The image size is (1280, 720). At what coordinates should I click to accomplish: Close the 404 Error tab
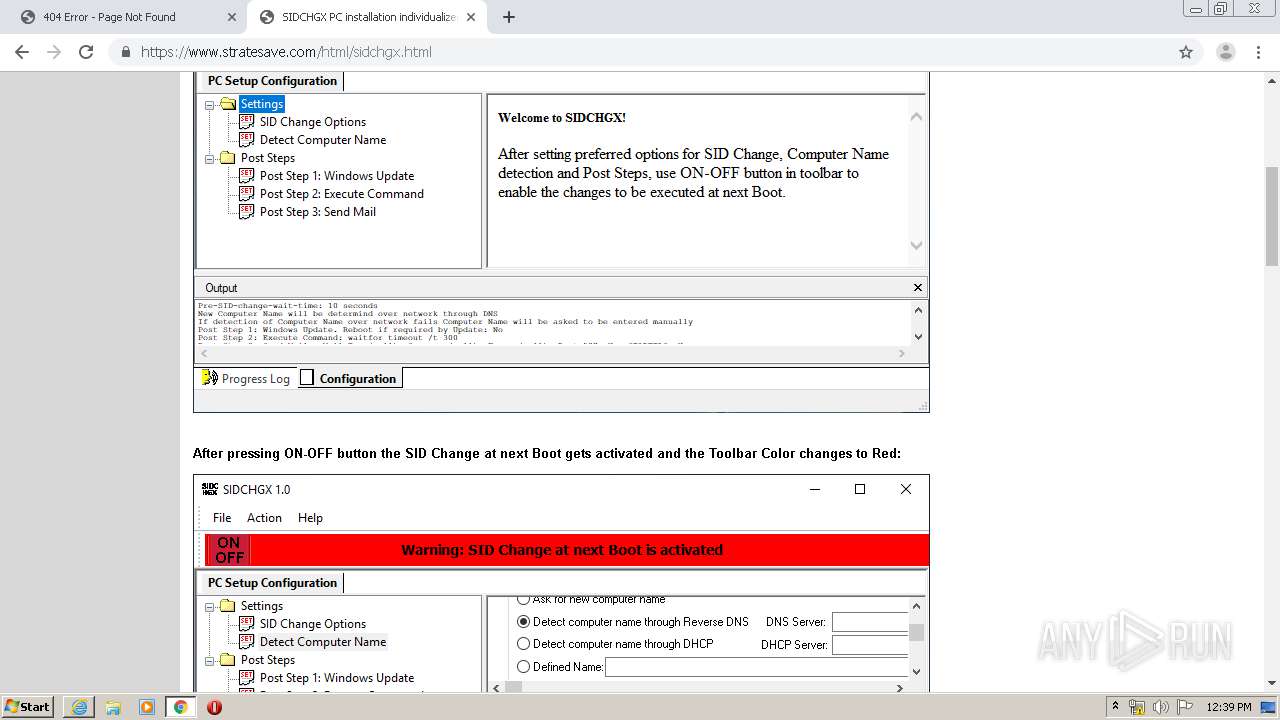(231, 17)
